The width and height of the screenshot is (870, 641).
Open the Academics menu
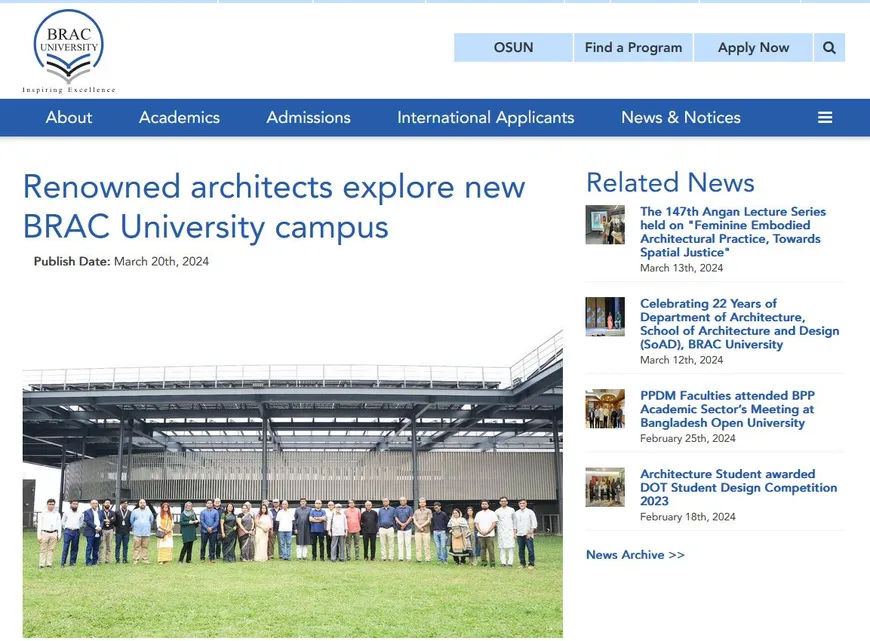[x=179, y=118]
